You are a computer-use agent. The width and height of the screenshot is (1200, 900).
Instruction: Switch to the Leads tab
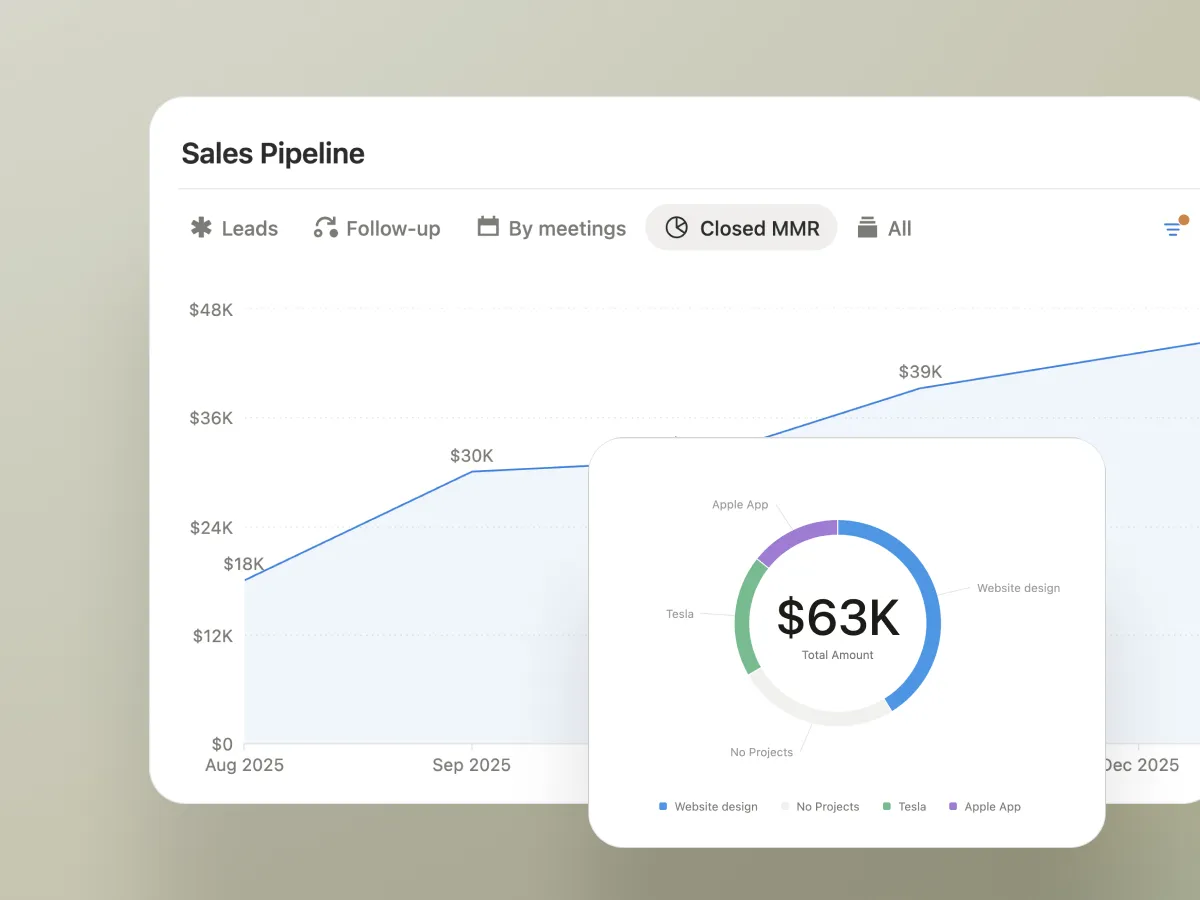click(234, 228)
